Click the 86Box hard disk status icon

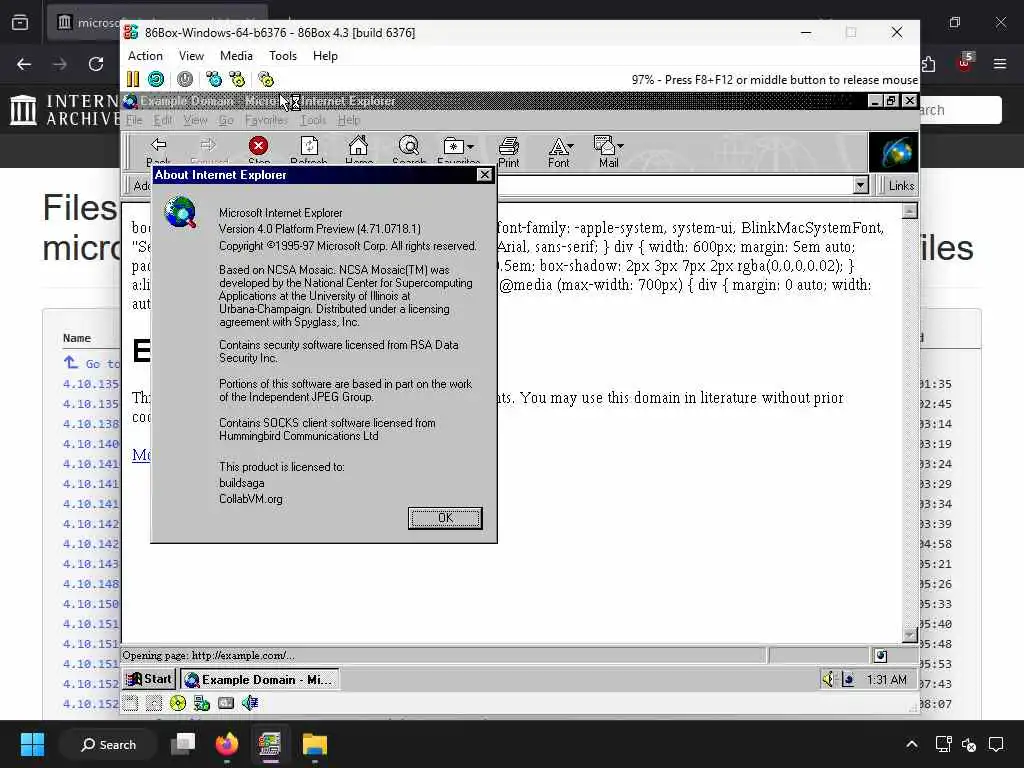[226, 703]
